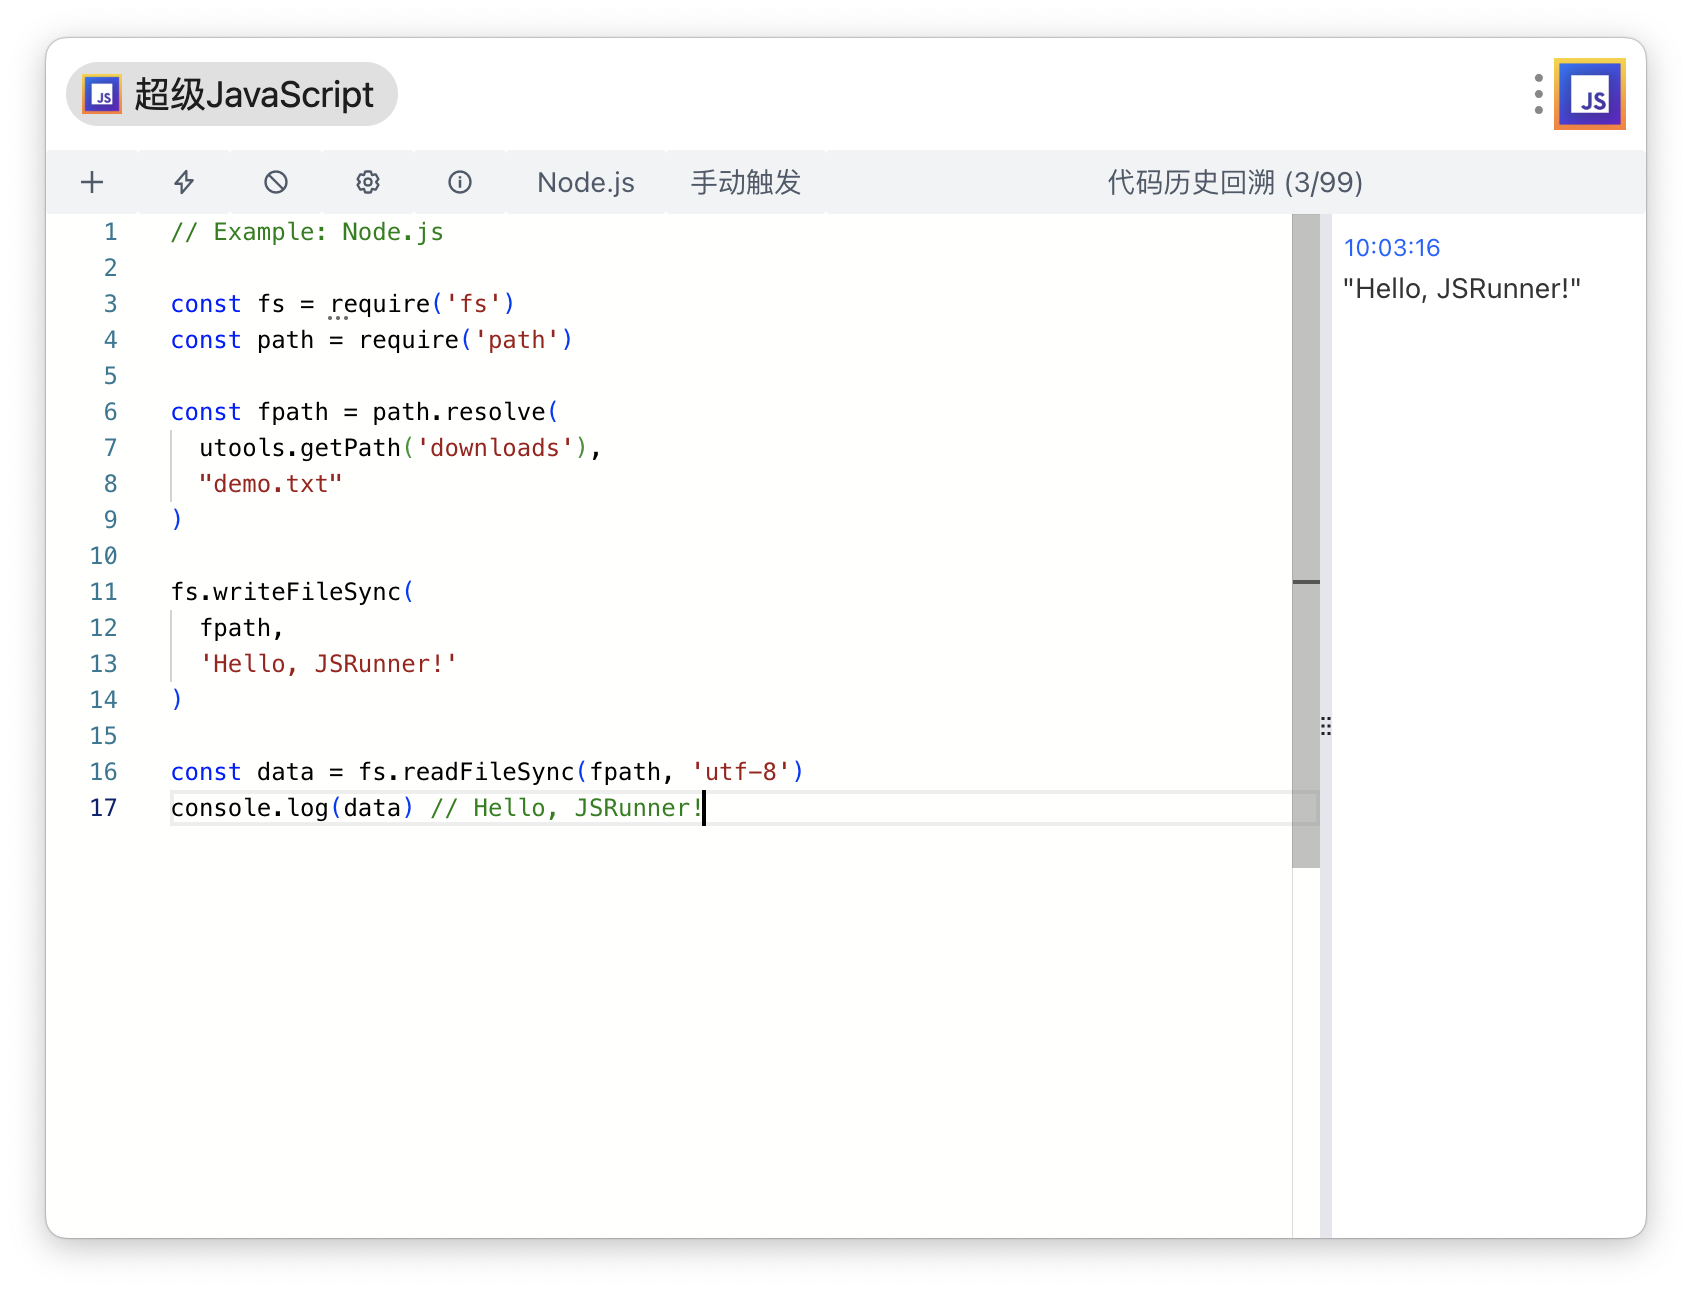
Task: Place cursor on the fs.writeFileSync line
Action: (290, 591)
